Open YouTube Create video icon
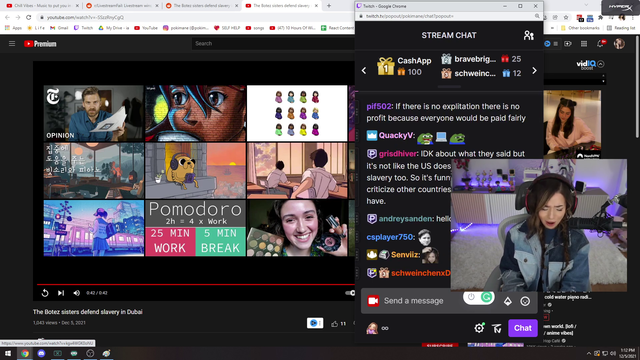The height and width of the screenshot is (360, 640). [x=568, y=44]
